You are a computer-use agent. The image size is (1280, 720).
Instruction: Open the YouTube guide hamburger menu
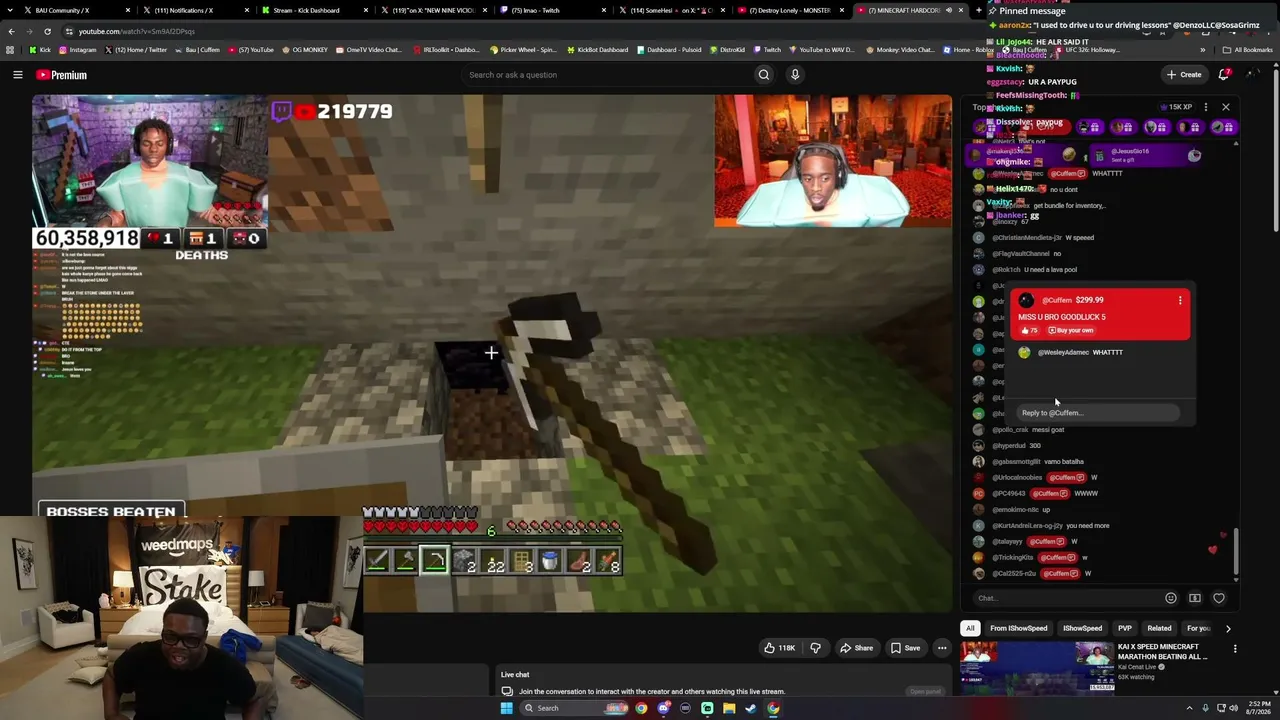17,75
